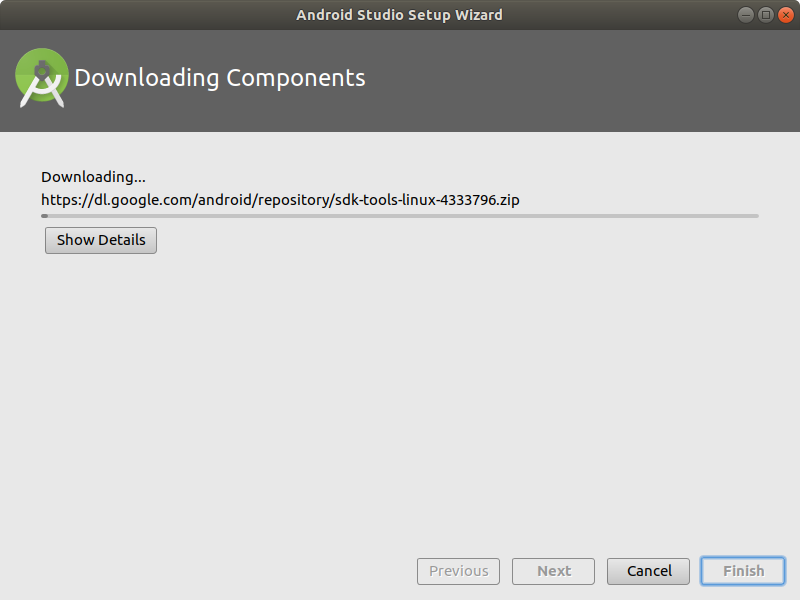The height and width of the screenshot is (600, 800).
Task: Maximize the Setup Wizard window
Action: pyautogui.click(x=766, y=15)
